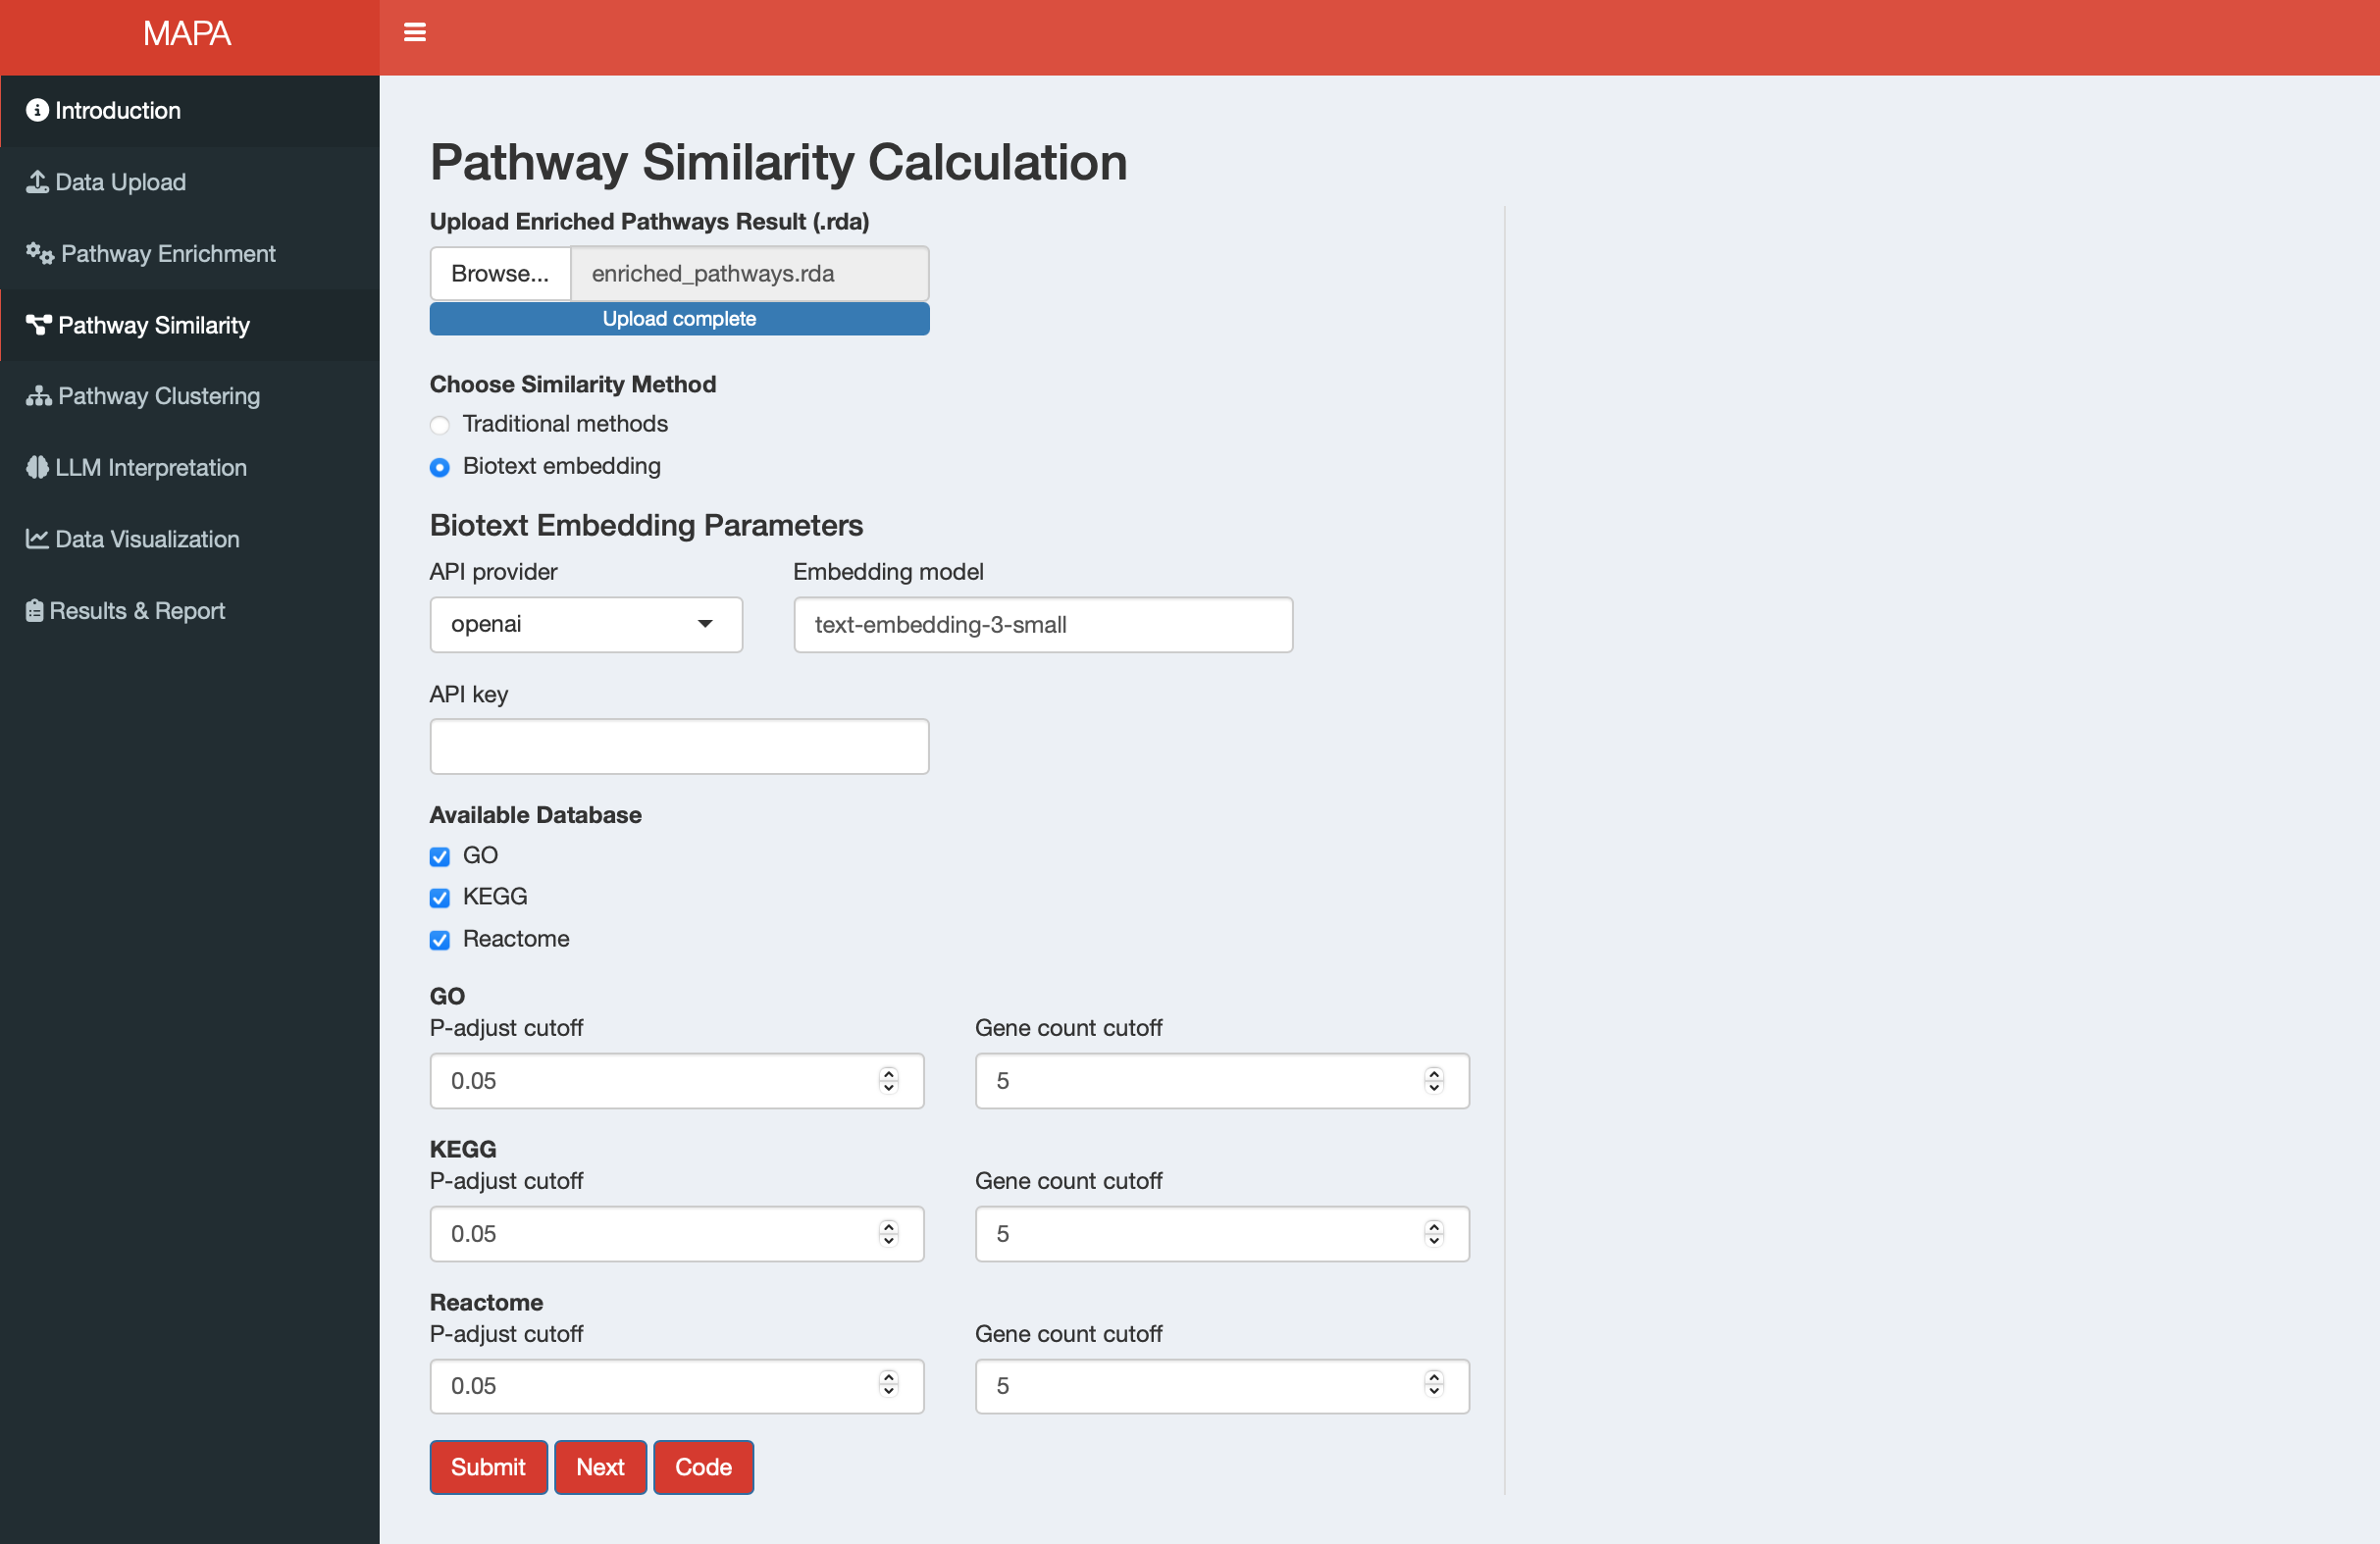Click the Reactome P-adjust cutoff 0.05 value

(x=474, y=1386)
